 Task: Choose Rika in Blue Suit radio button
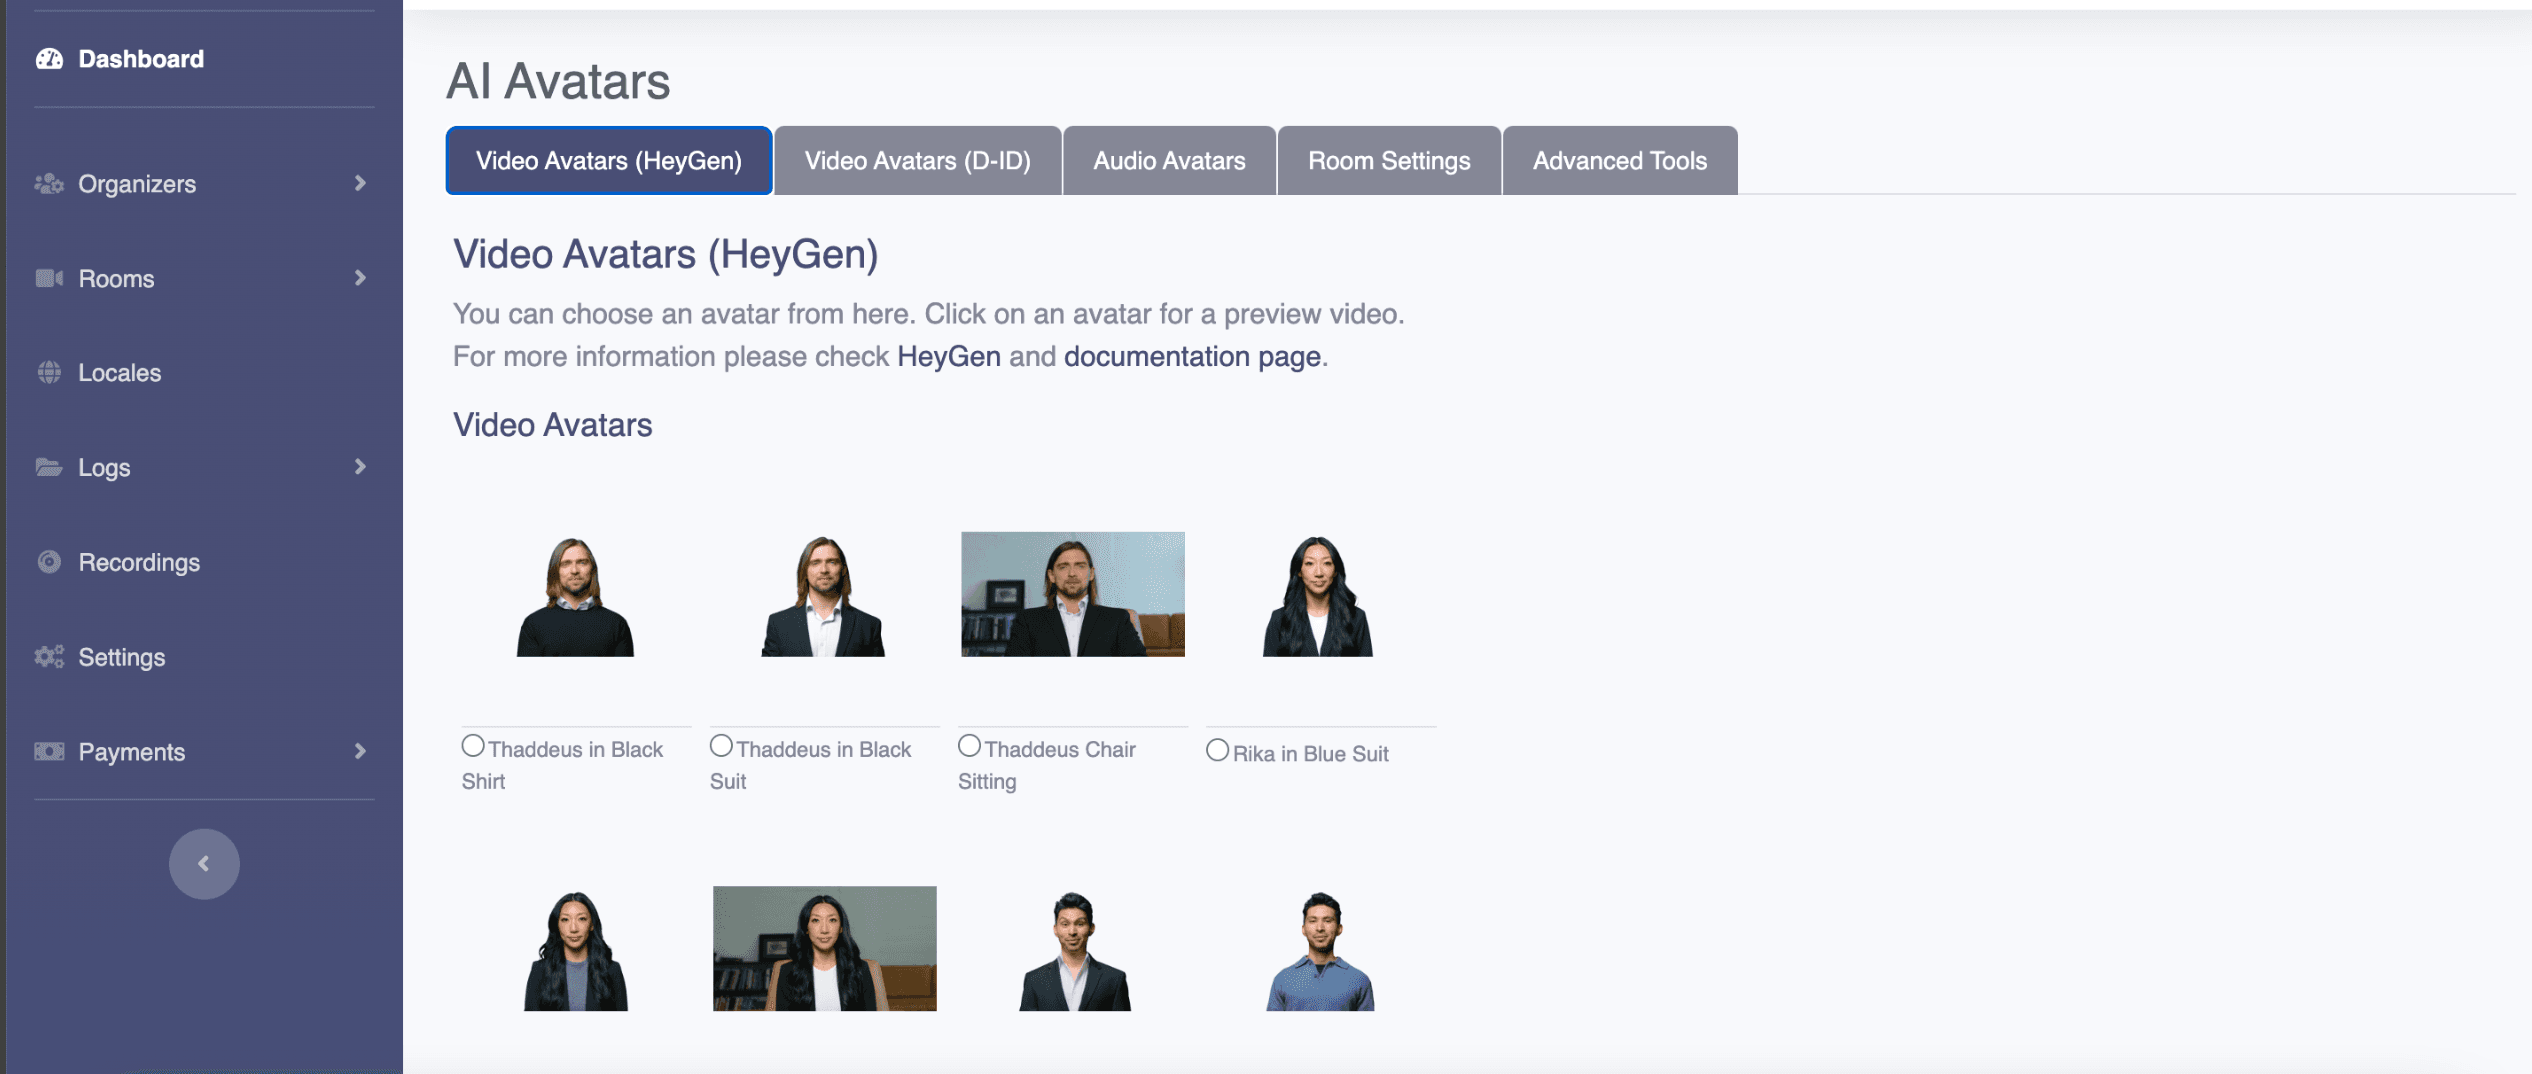[1217, 750]
